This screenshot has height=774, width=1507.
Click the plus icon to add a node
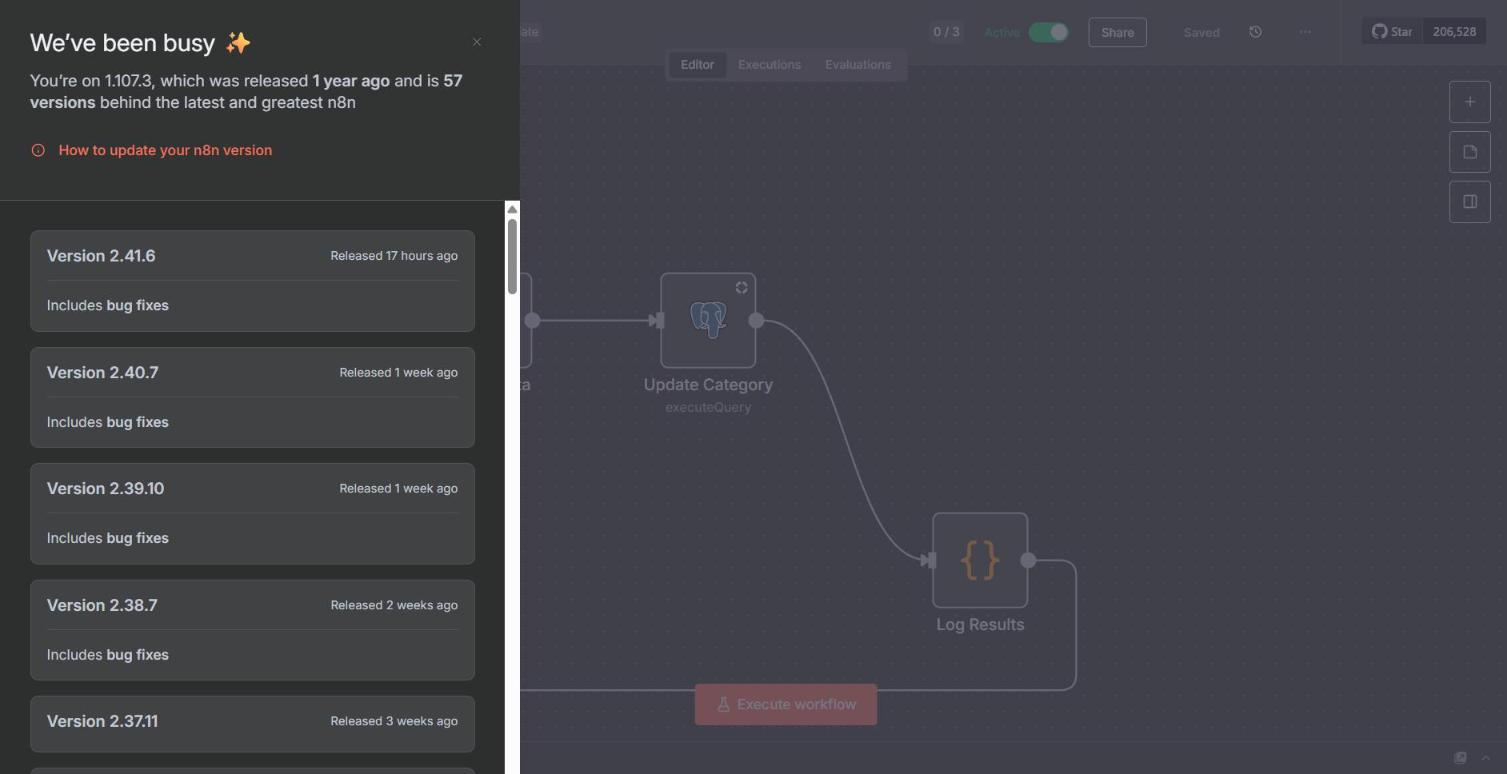[1470, 102]
